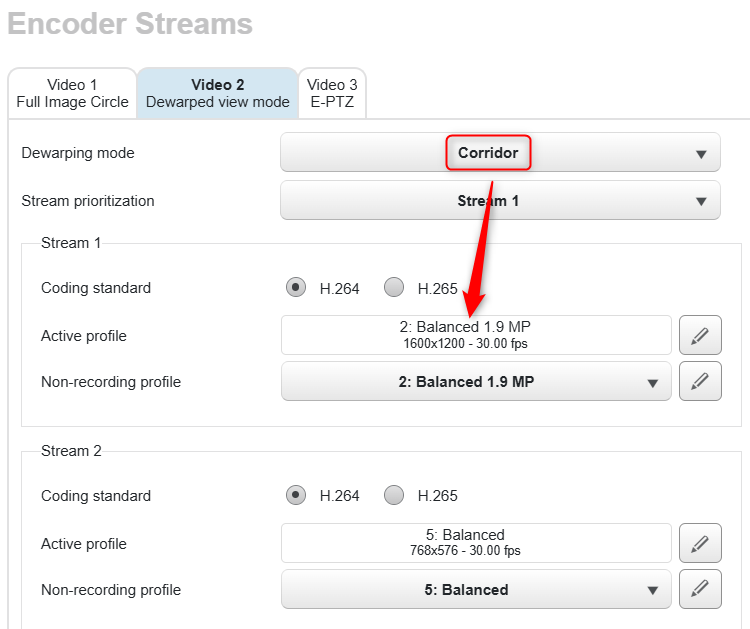Viewport: 750px width, 629px height.
Task: Click the Stream prioritization dropdown arrow
Action: (701, 202)
